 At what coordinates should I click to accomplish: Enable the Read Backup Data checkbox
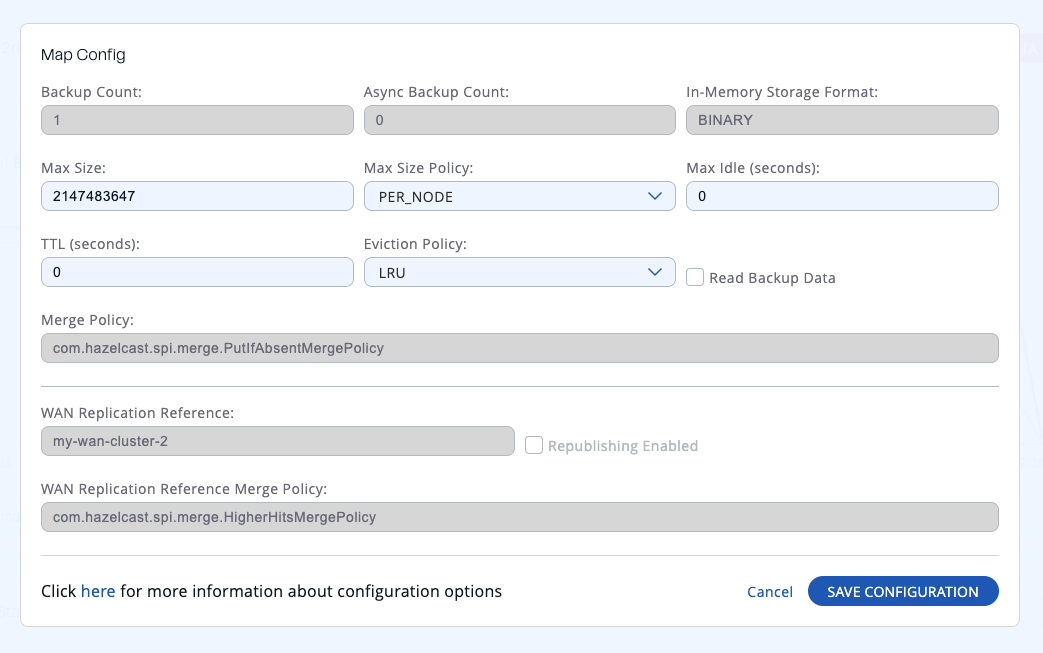coord(695,277)
